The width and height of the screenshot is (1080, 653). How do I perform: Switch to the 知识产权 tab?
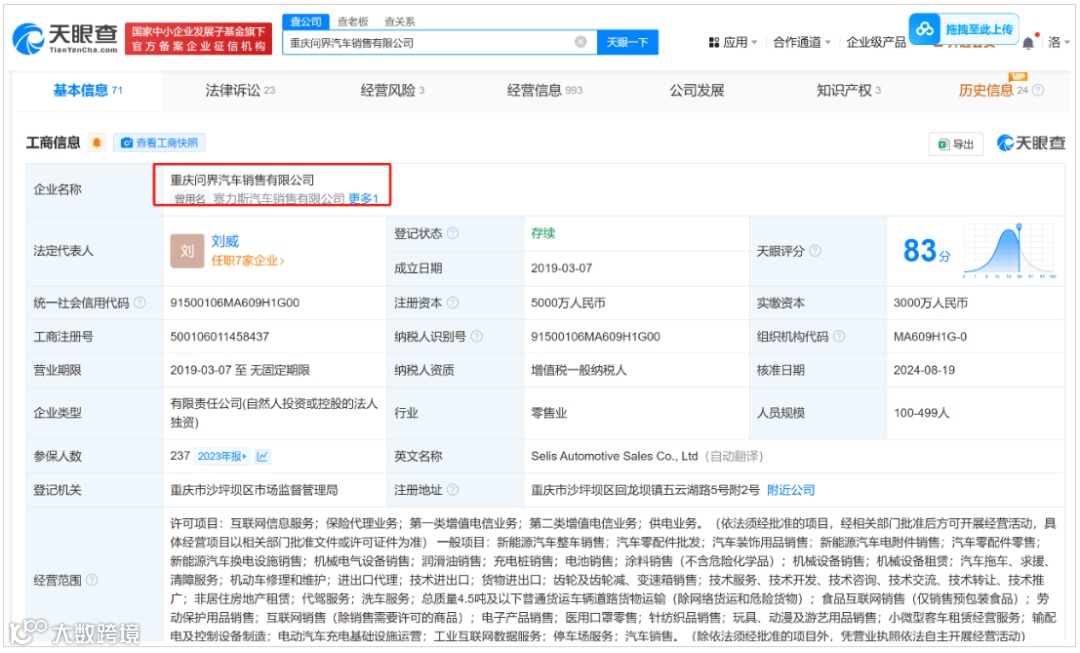tap(849, 90)
